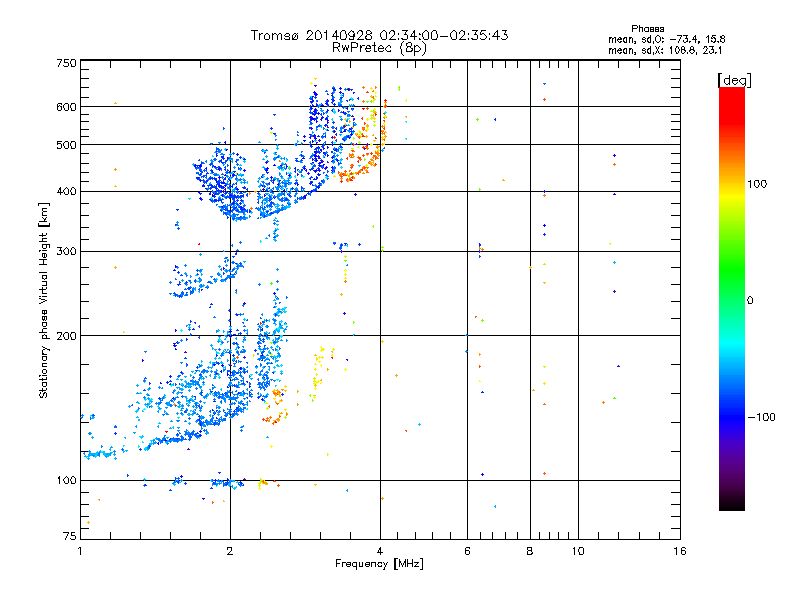800x600 pixels.
Task: Click the "Phases" heading text
Action: coord(647,29)
